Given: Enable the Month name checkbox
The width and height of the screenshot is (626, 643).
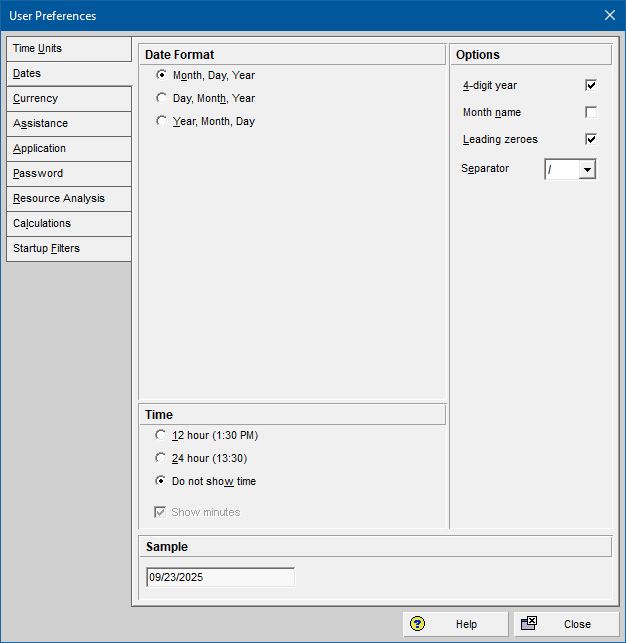Looking at the screenshot, I should click(x=591, y=113).
